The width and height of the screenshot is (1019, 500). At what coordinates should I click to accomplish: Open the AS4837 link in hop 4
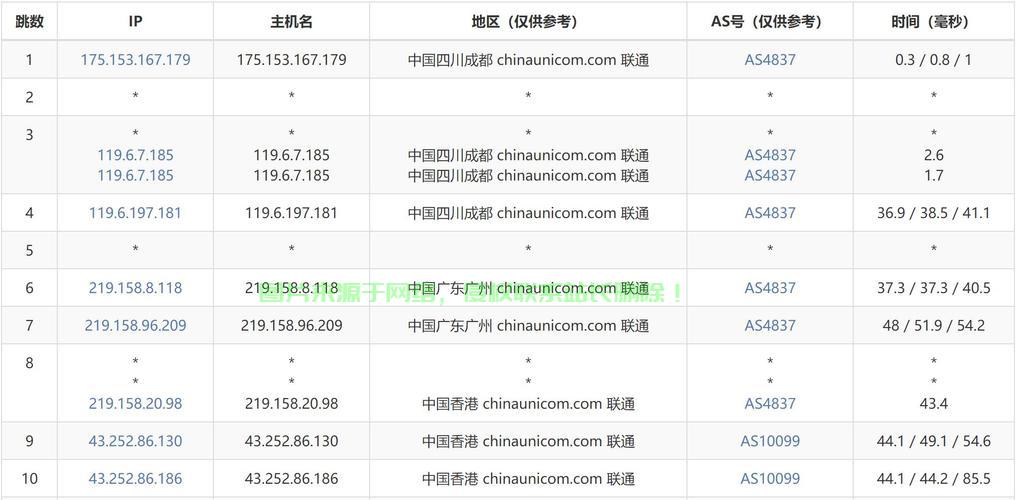770,213
